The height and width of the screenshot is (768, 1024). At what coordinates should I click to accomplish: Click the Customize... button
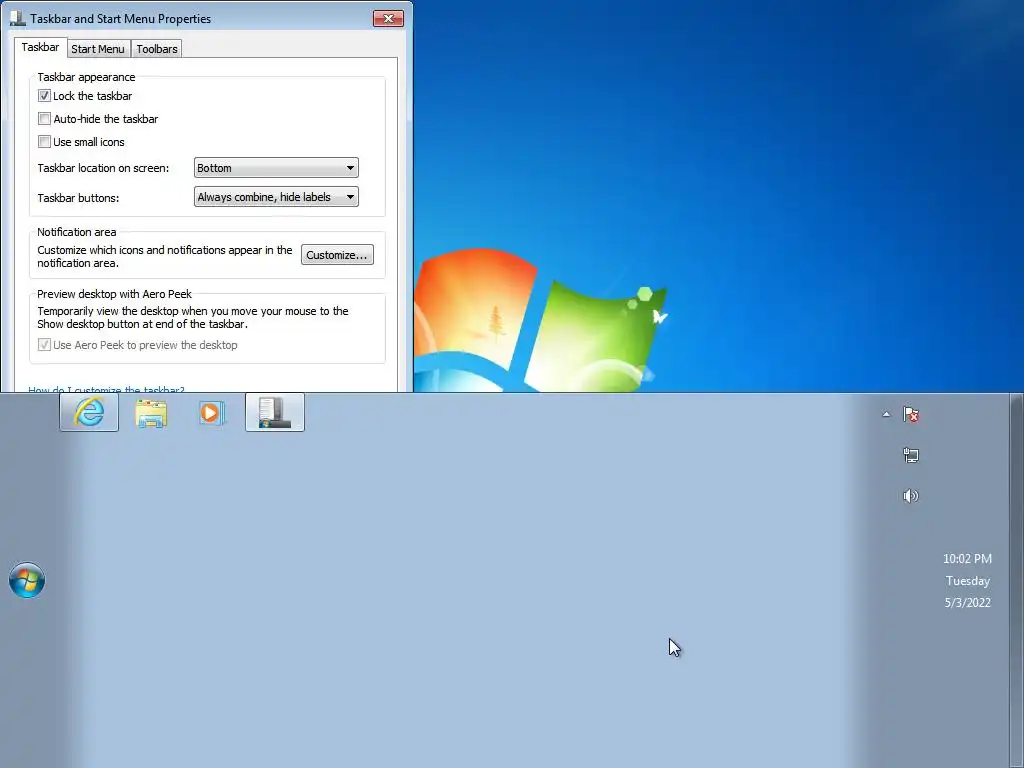tap(337, 255)
